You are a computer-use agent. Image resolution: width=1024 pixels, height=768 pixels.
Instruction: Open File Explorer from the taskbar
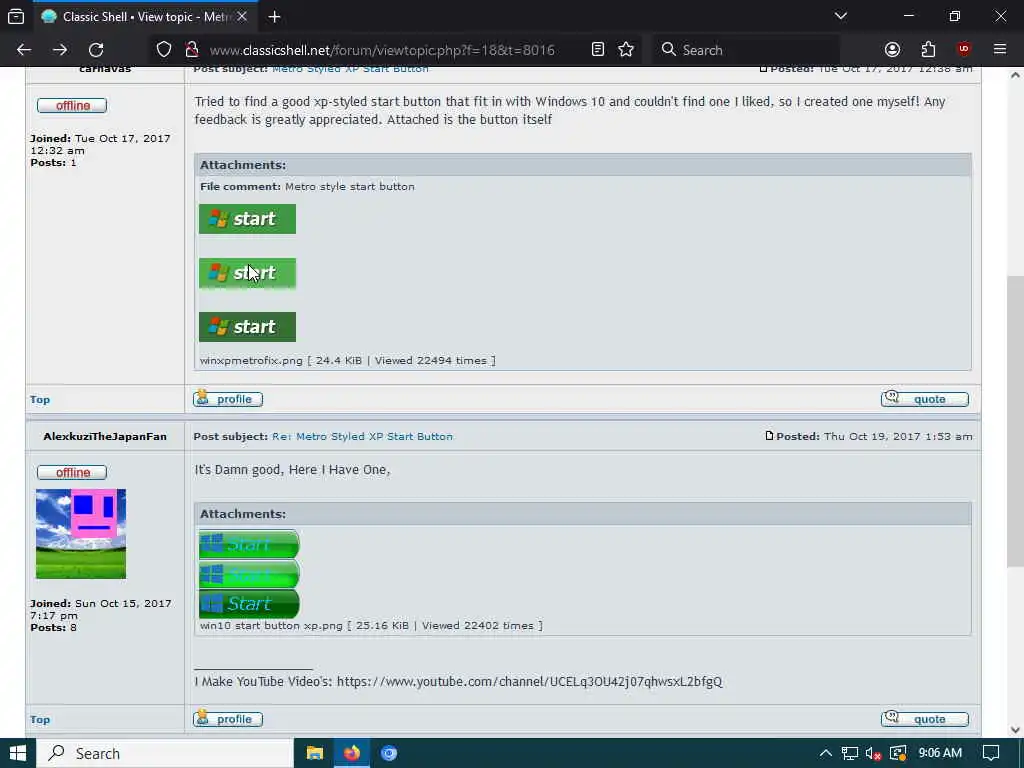(x=315, y=754)
